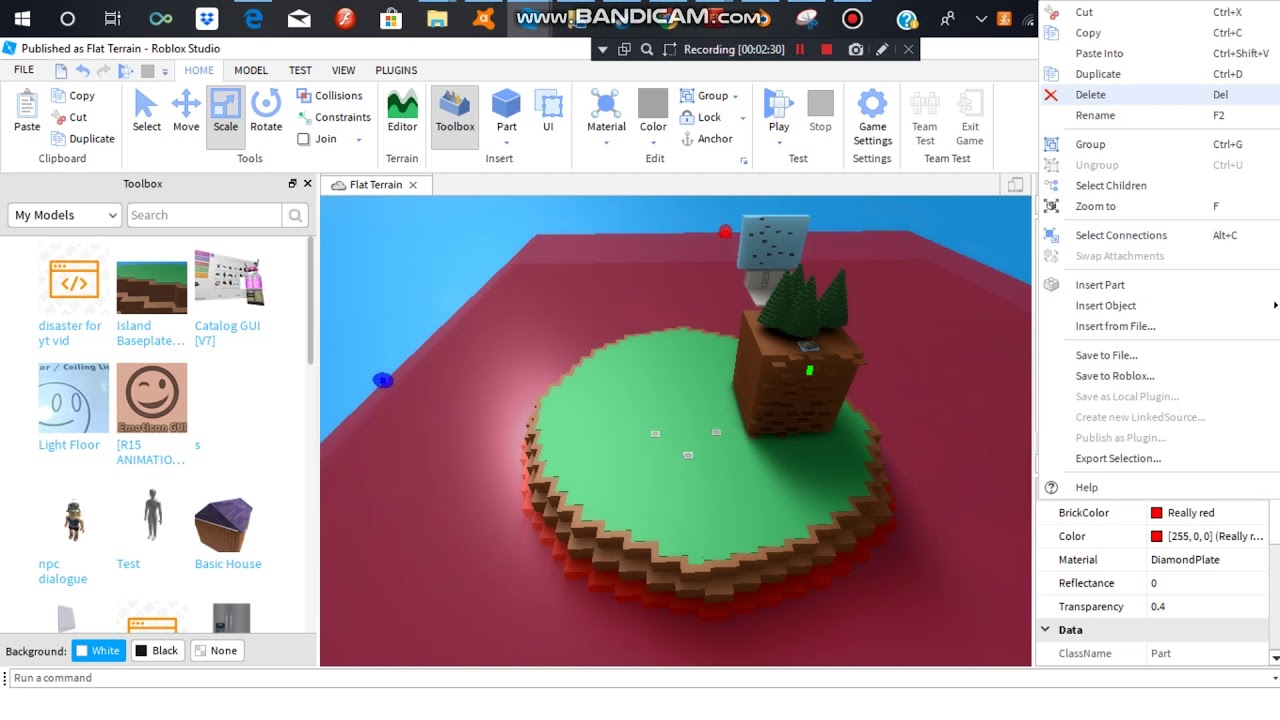Click the BrickColor Really red swatch
Viewport: 1280px width, 720px height.
(x=1156, y=513)
